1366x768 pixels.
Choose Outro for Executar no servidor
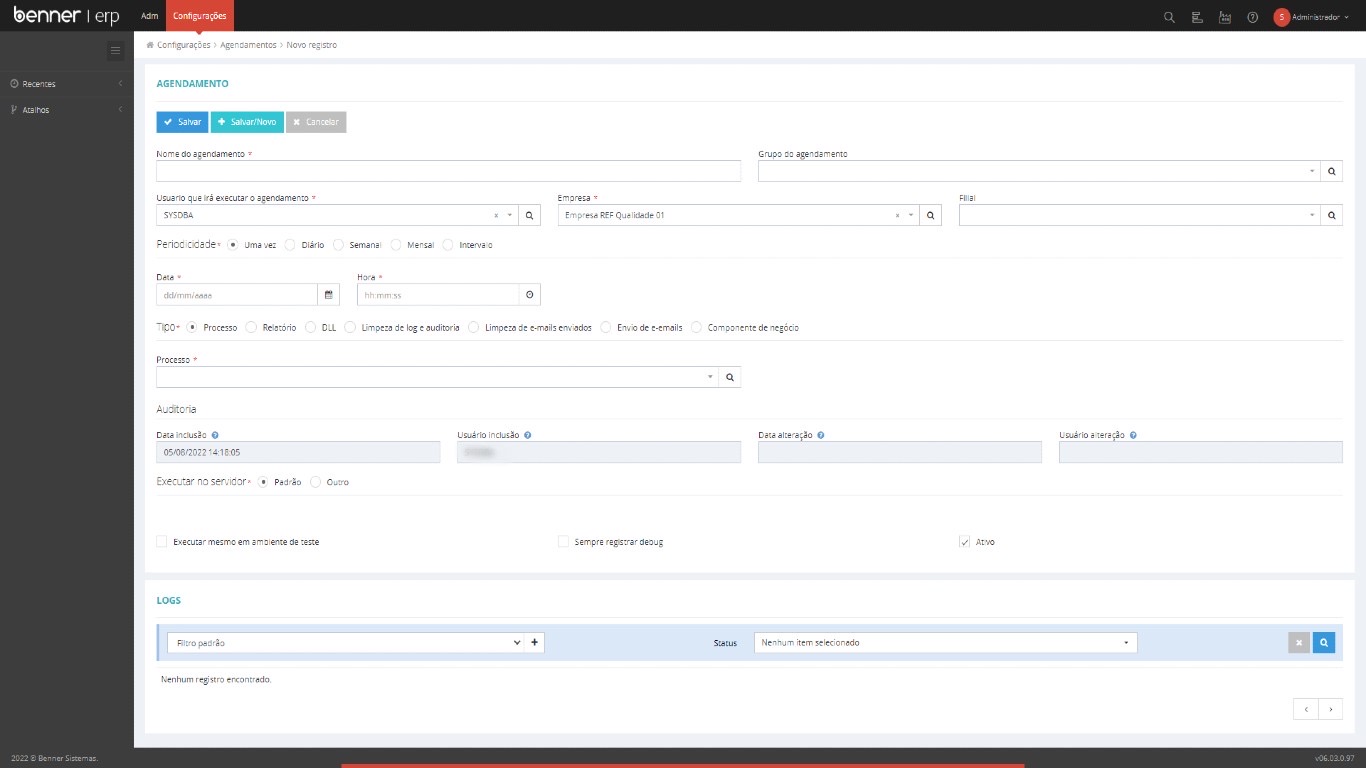click(x=316, y=482)
